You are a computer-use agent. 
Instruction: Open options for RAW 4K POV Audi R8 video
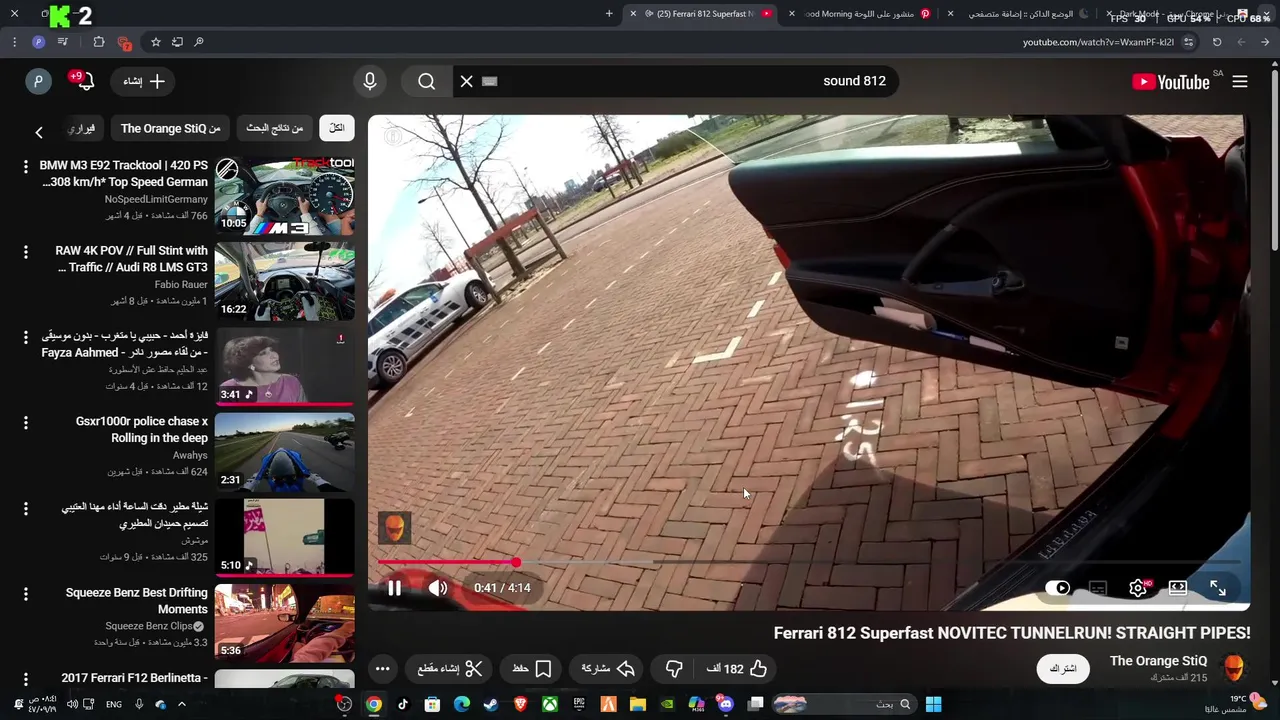[x=26, y=253]
